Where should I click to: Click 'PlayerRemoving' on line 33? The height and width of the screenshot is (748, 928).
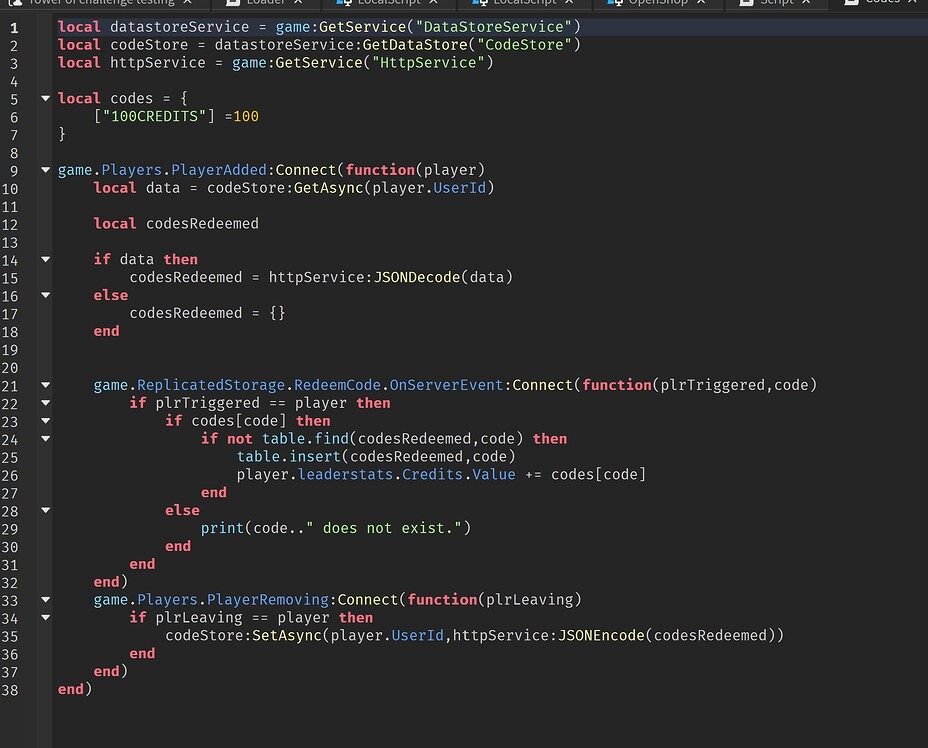(268, 599)
